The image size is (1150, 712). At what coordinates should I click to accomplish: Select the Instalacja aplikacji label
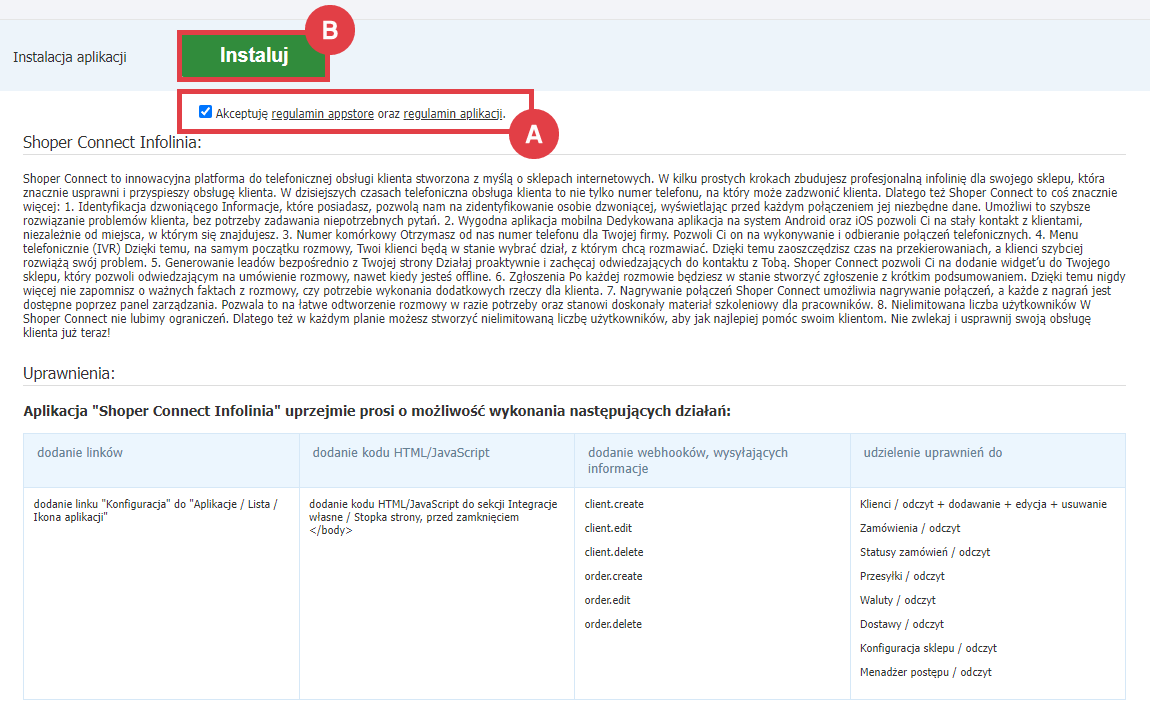70,57
